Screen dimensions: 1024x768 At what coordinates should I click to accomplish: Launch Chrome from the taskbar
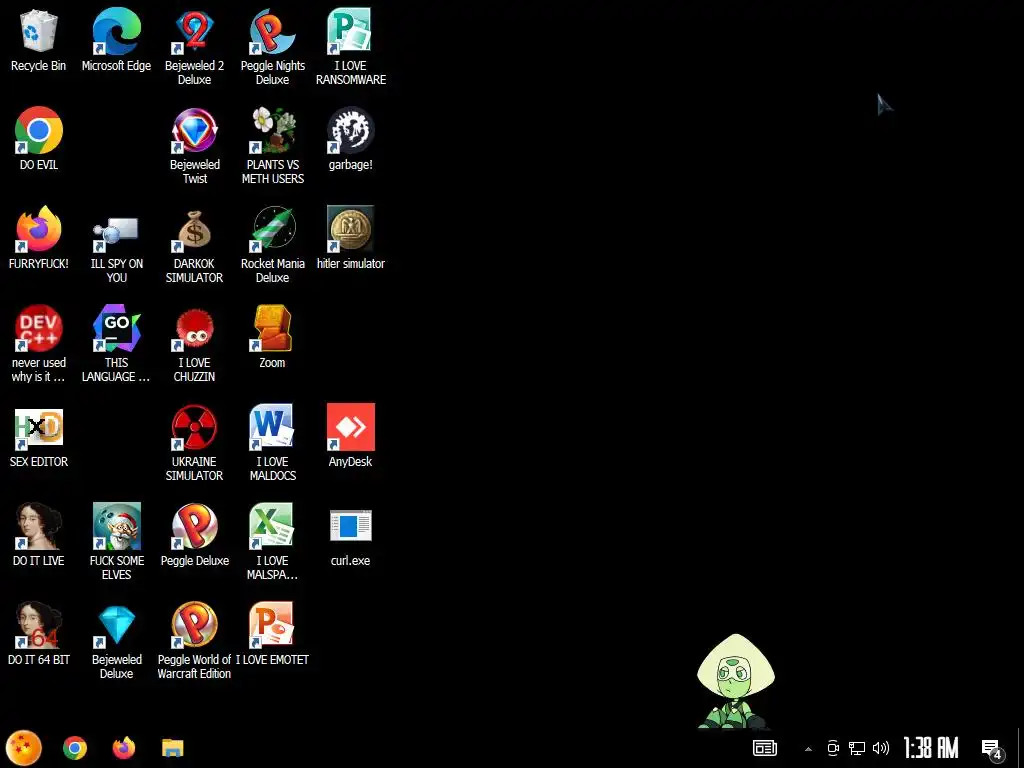[75, 748]
